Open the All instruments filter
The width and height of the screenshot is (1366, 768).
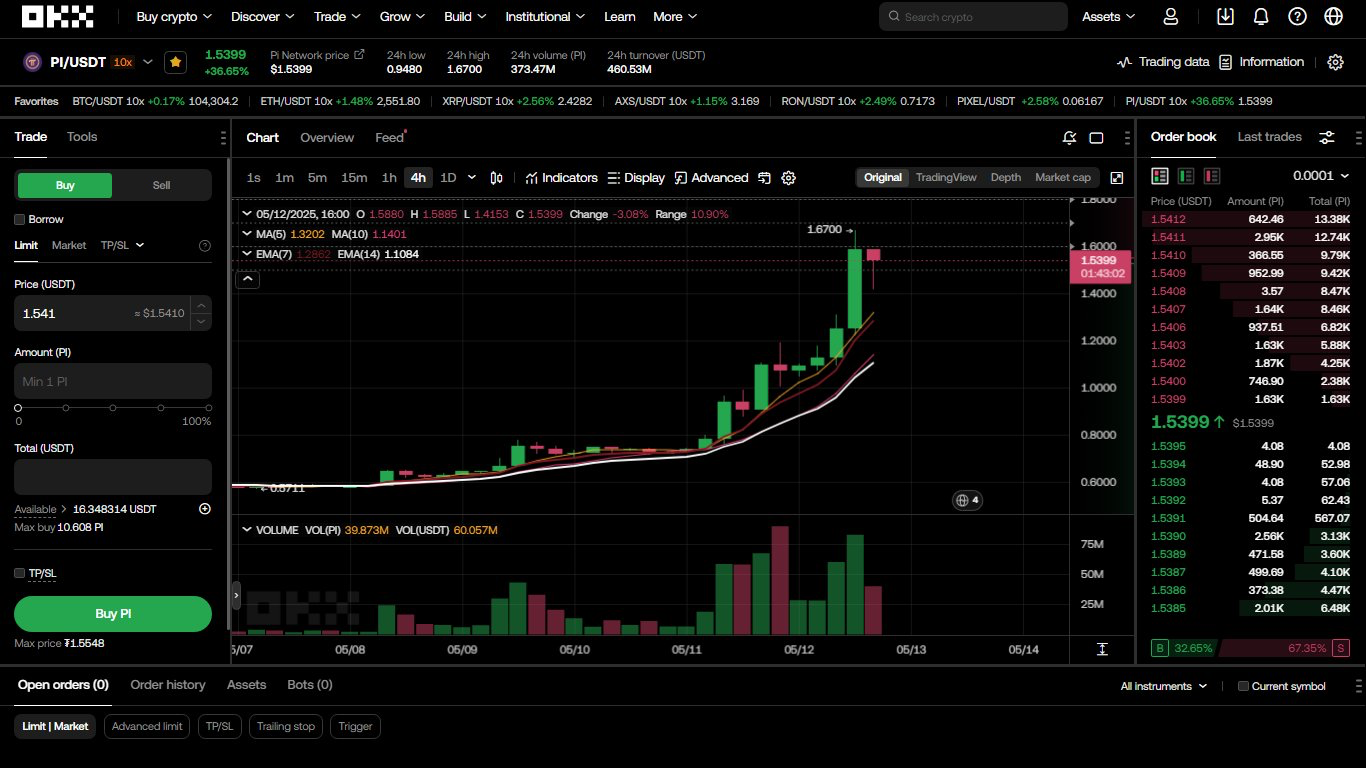coord(1164,686)
